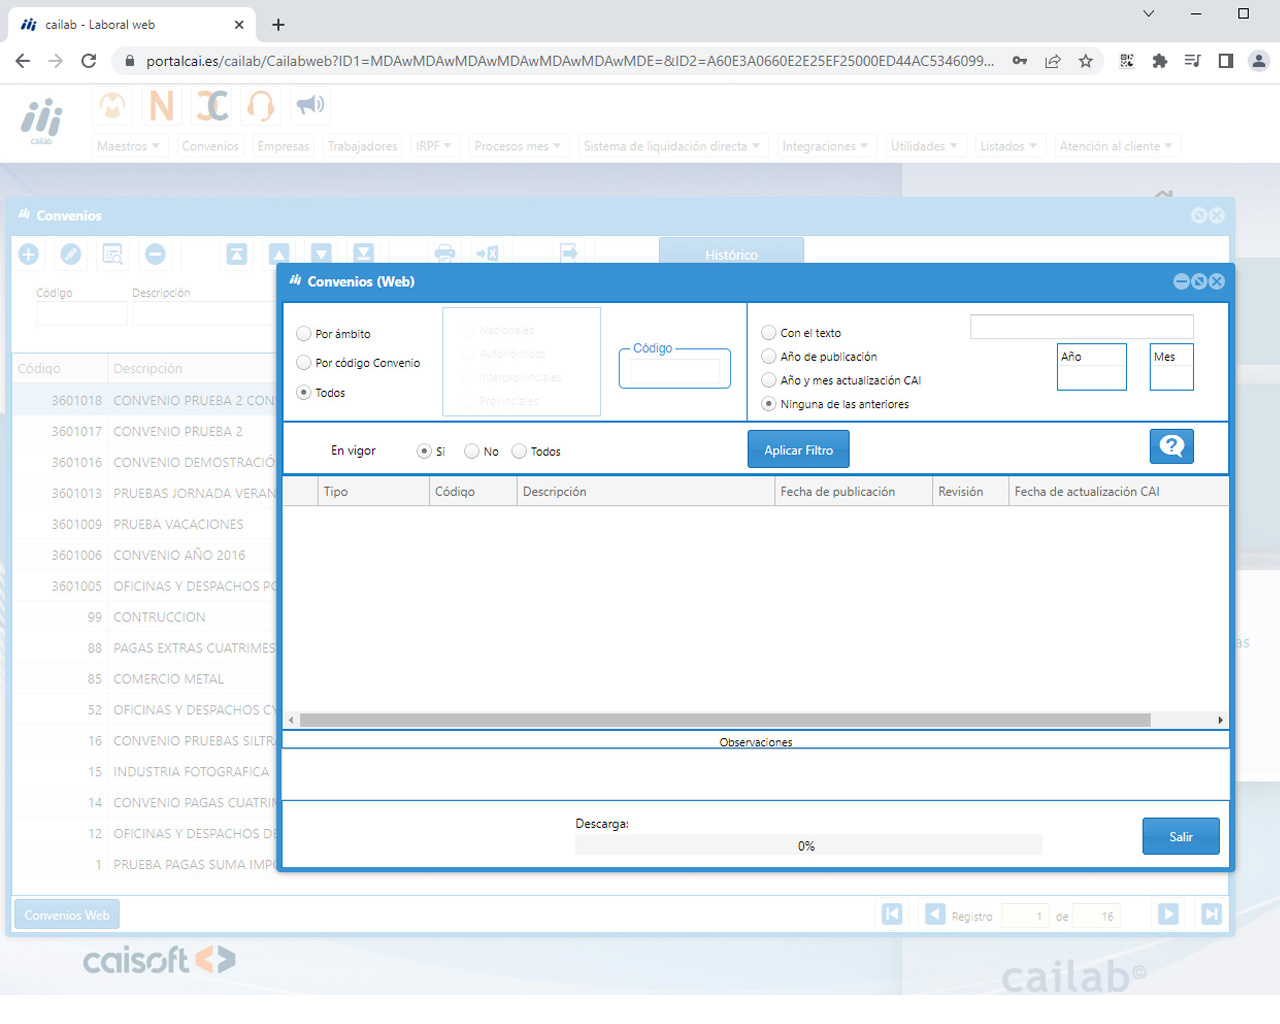Expand the Maestros dropdown menu
The width and height of the screenshot is (1280, 1024).
(128, 146)
